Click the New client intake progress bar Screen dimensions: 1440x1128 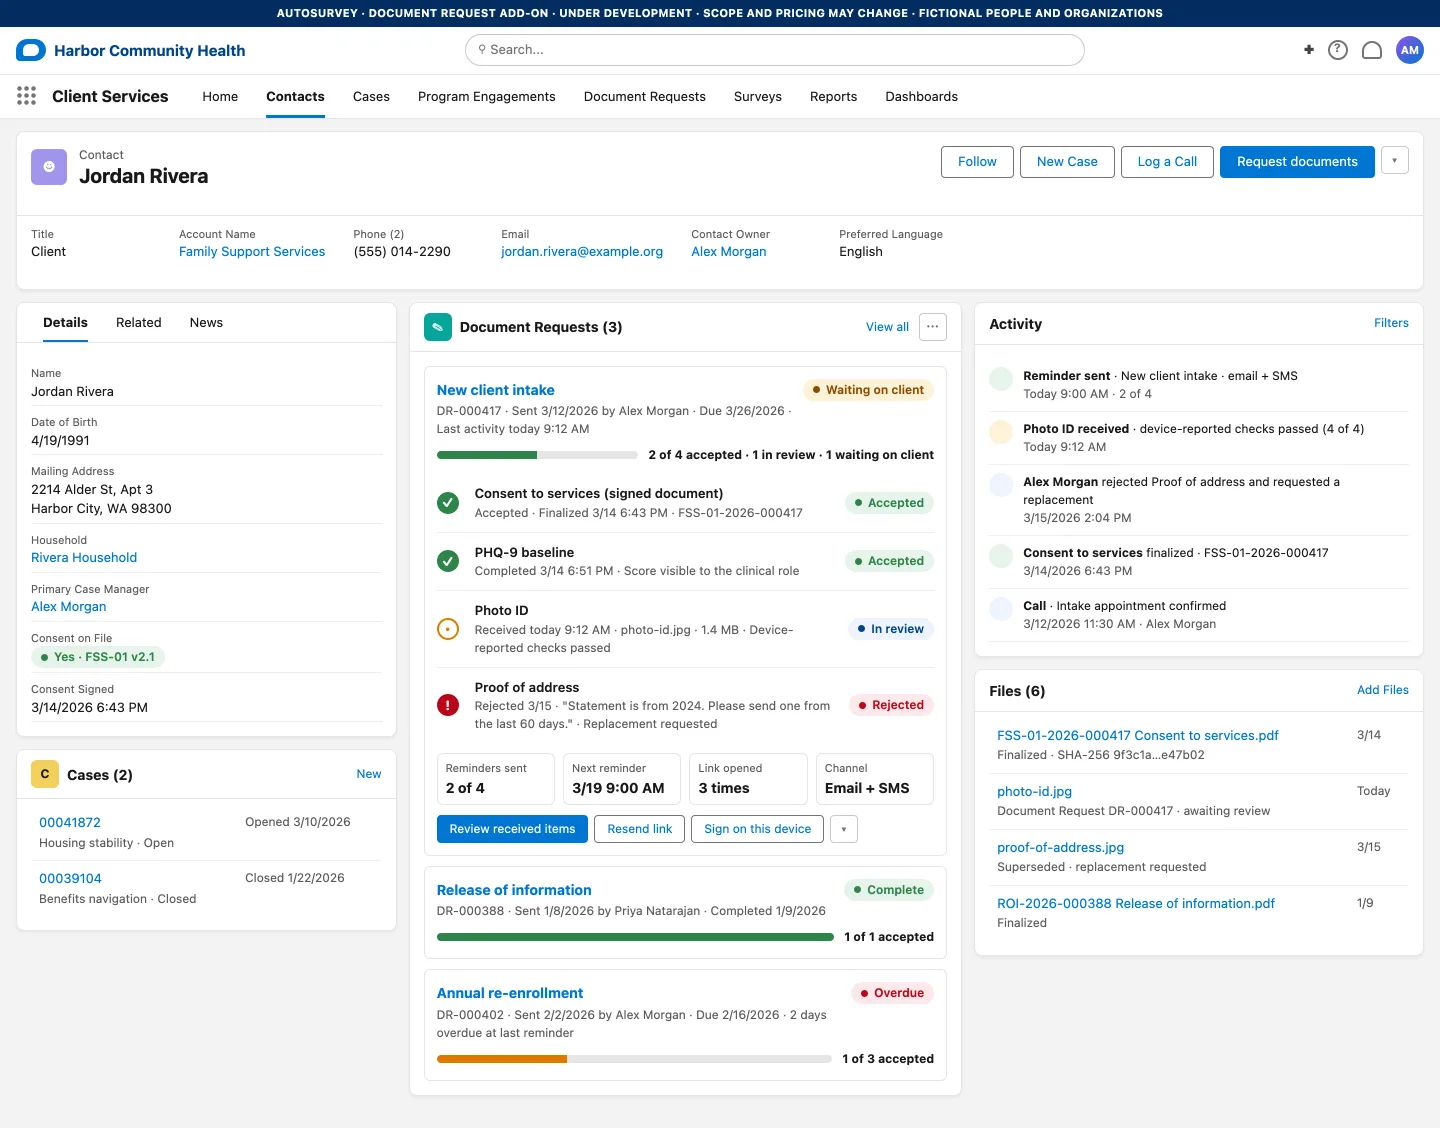tap(537, 455)
